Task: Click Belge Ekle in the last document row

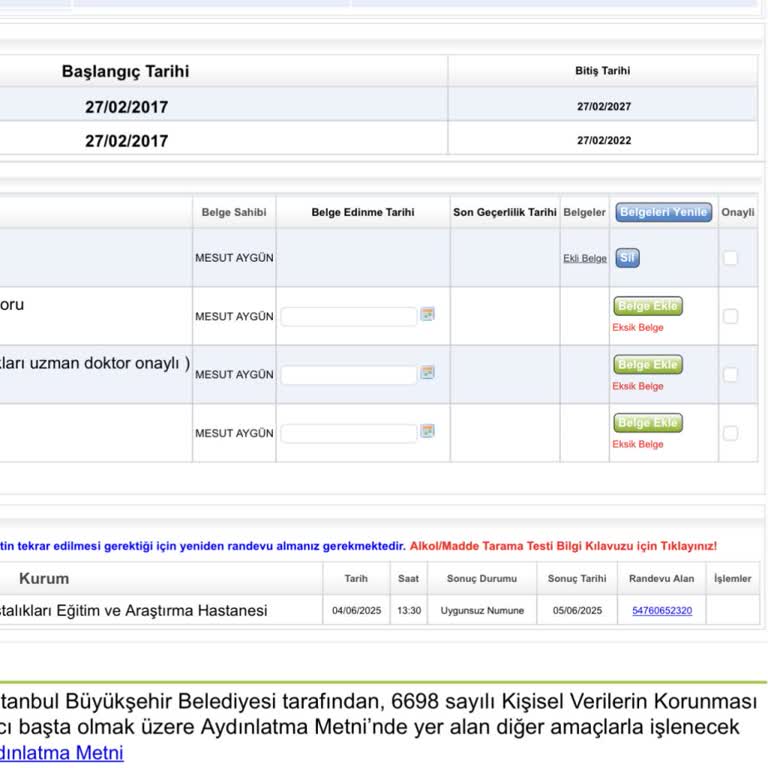Action: pos(648,423)
